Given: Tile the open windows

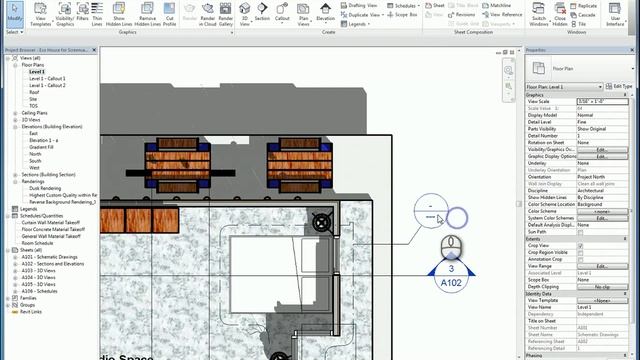Looking at the screenshot, I should coord(579,24).
